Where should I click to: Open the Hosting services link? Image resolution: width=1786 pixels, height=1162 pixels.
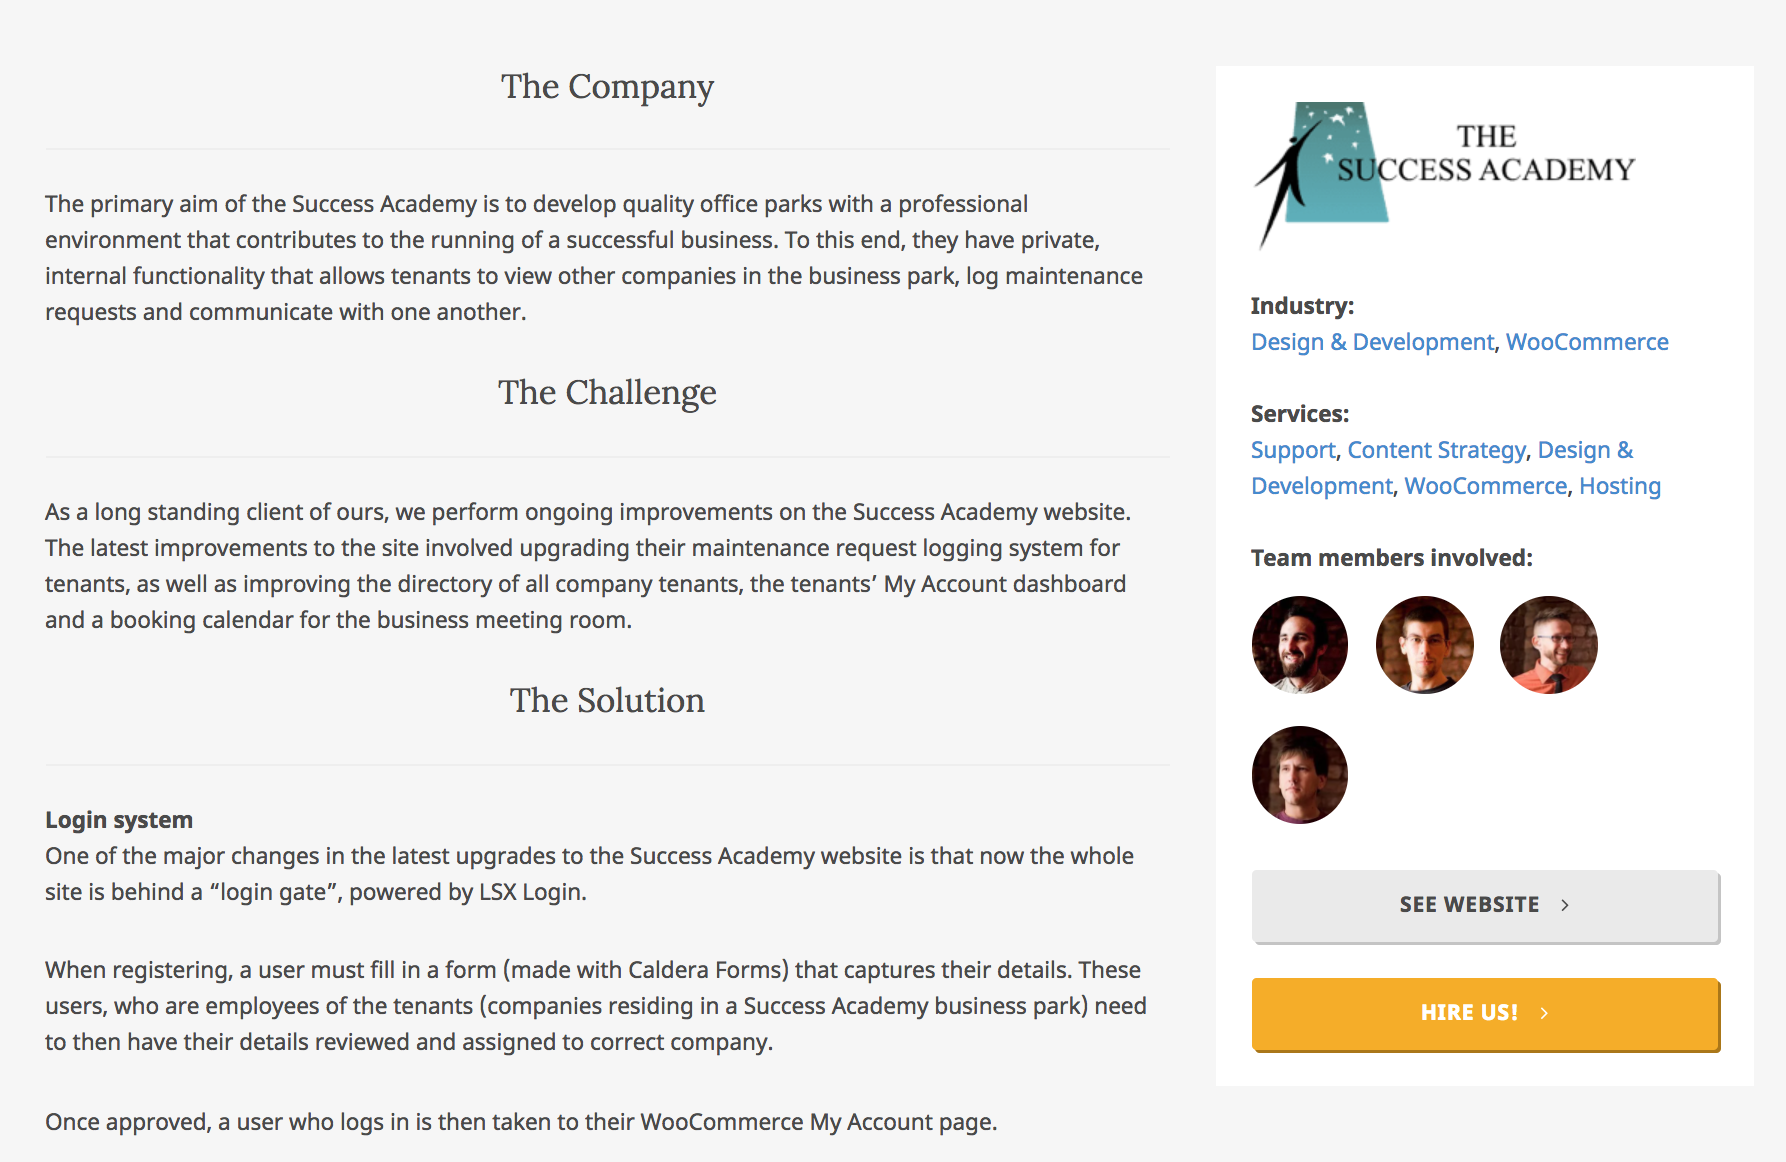coord(1620,486)
